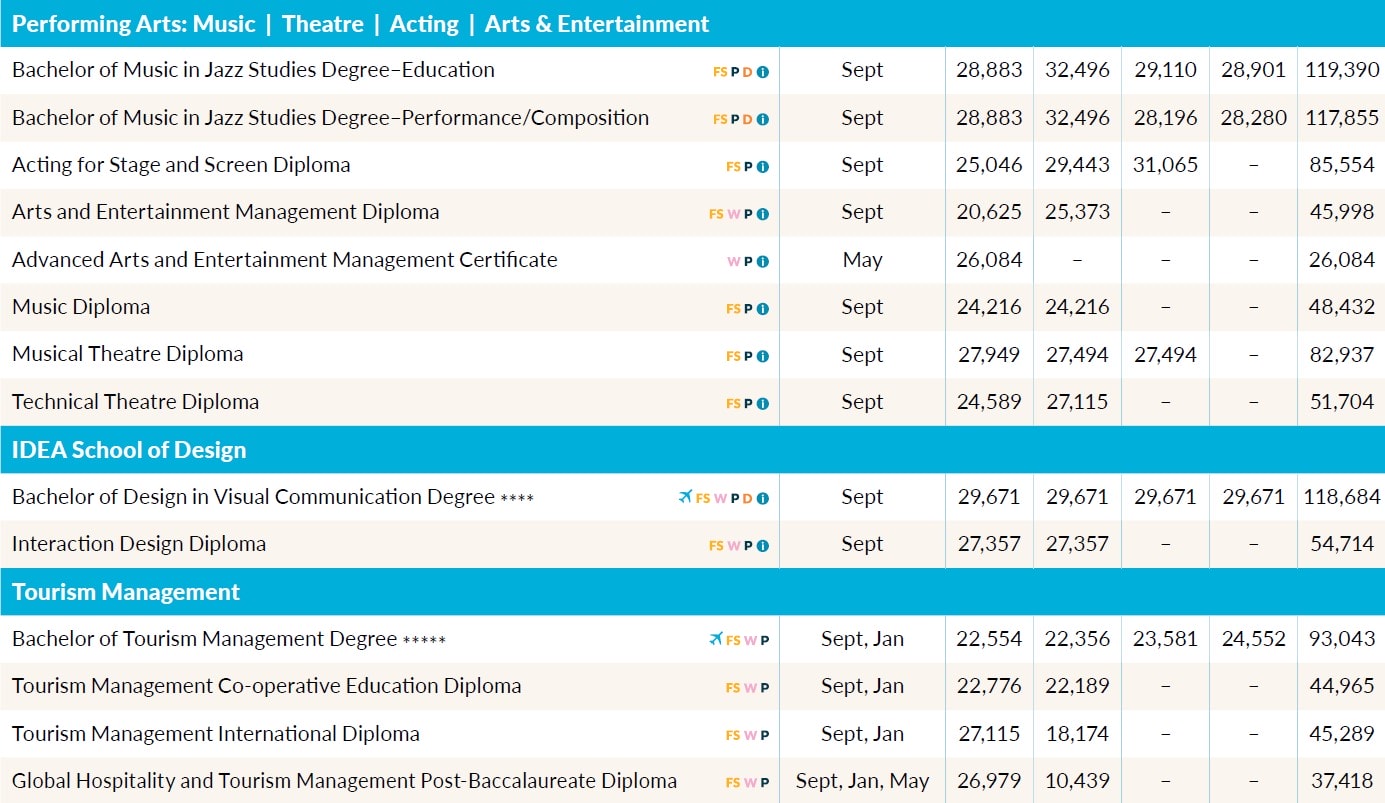Open Arts and Entertainment Management Diploma program name

pyautogui.click(x=225, y=212)
